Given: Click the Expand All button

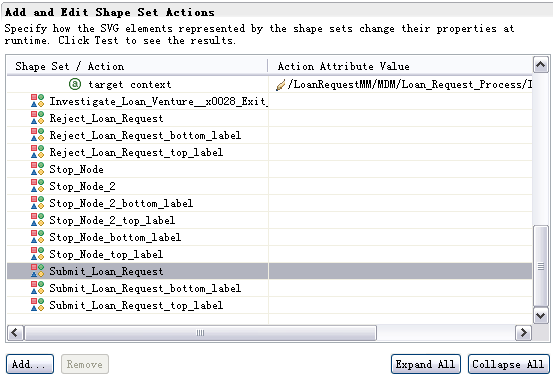Looking at the screenshot, I should click(426, 364).
